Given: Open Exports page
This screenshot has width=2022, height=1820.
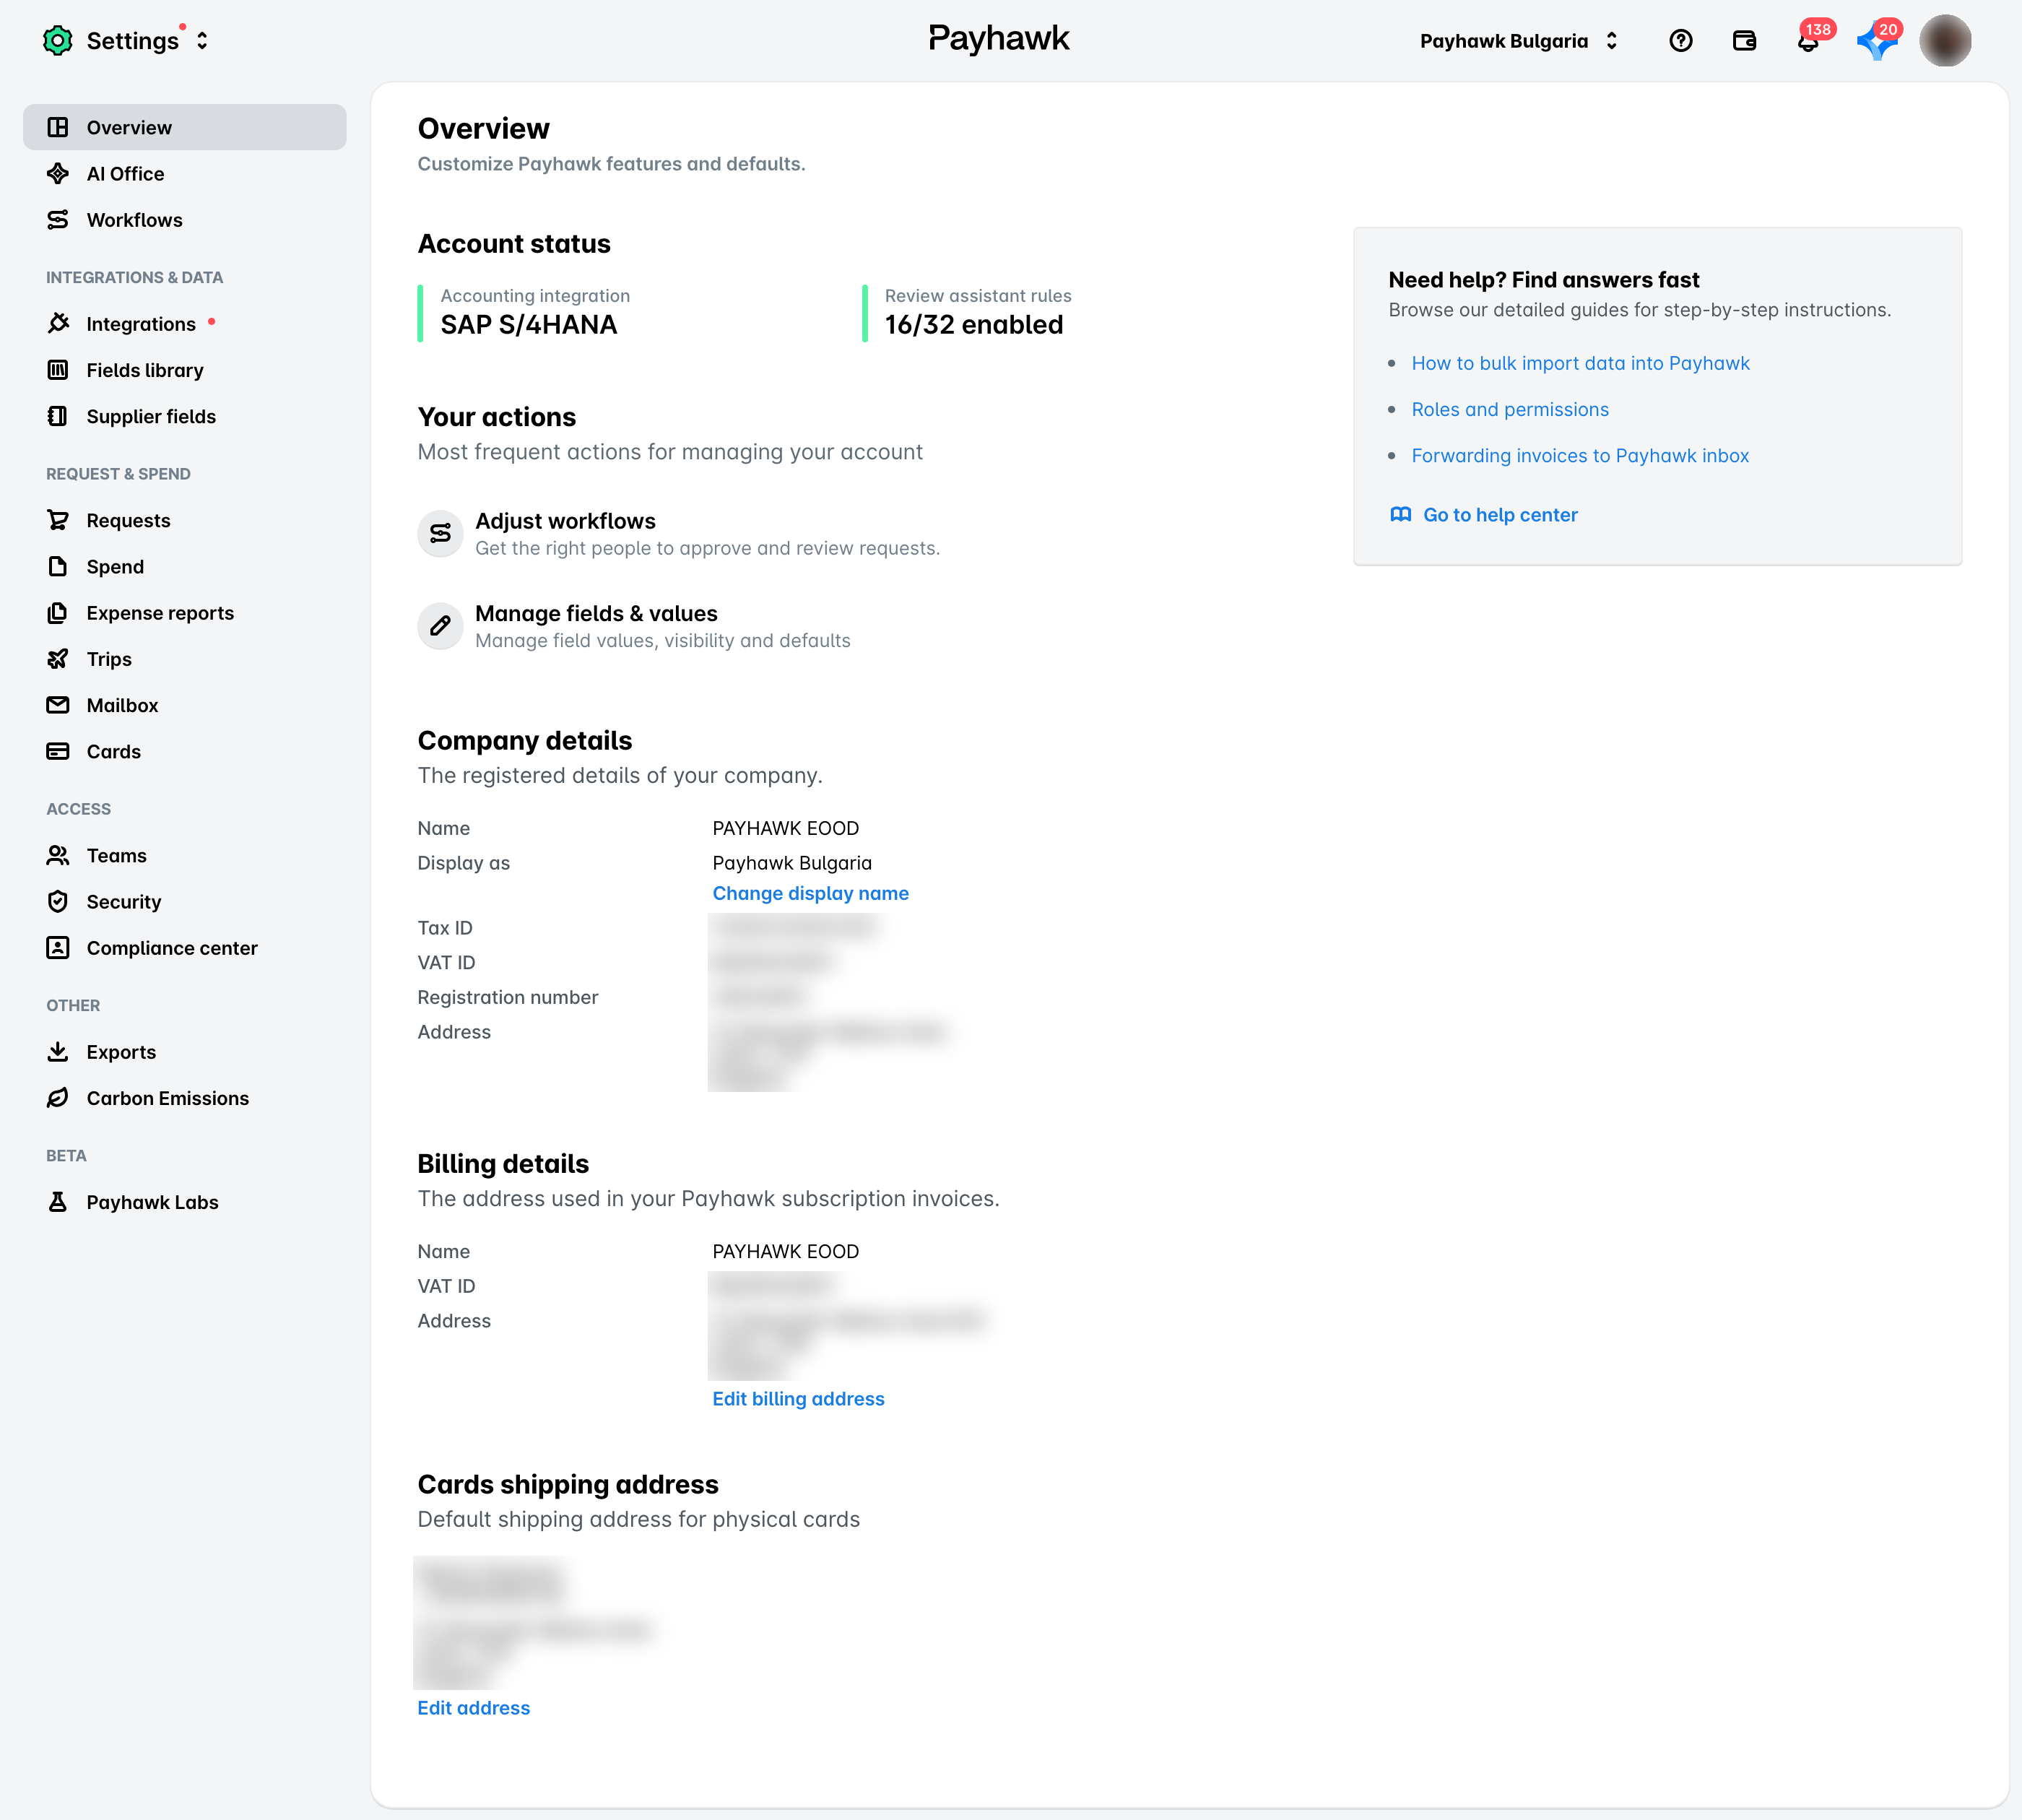Looking at the screenshot, I should (185, 1051).
